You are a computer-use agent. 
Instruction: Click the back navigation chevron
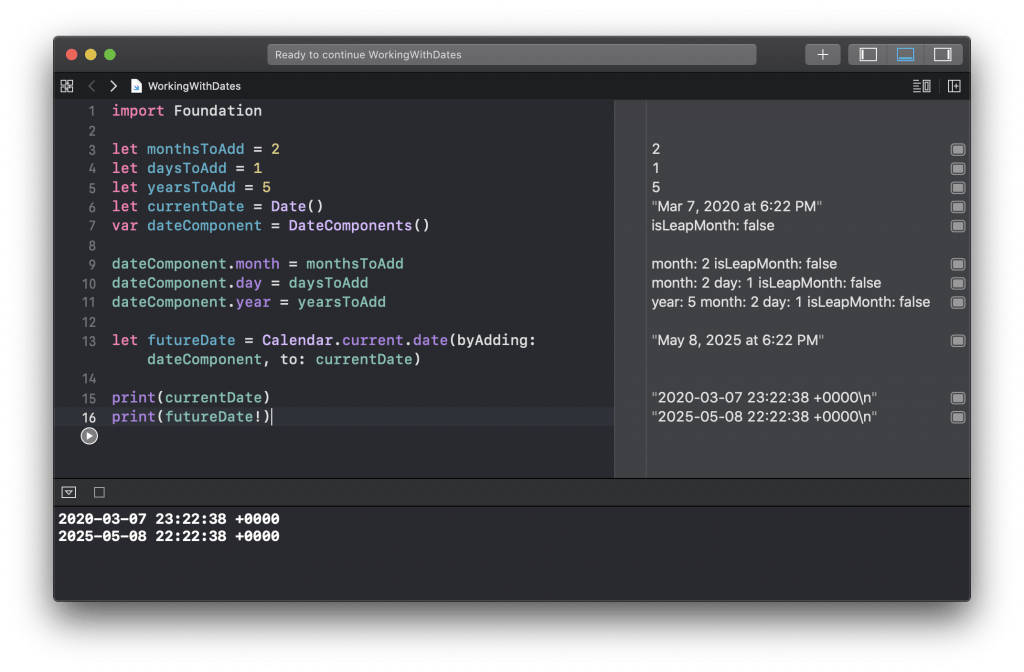pyautogui.click(x=92, y=86)
